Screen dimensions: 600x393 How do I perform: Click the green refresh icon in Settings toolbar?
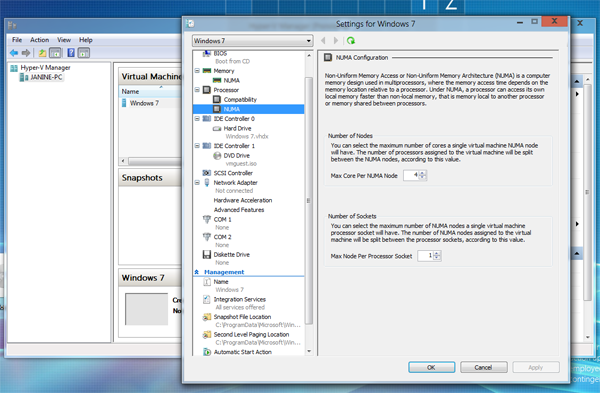click(351, 41)
